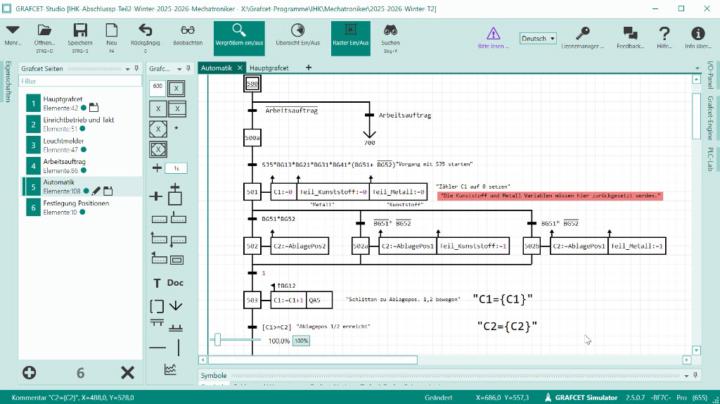Open the PLC-Lab side tab
The image size is (720, 404).
tap(710, 159)
